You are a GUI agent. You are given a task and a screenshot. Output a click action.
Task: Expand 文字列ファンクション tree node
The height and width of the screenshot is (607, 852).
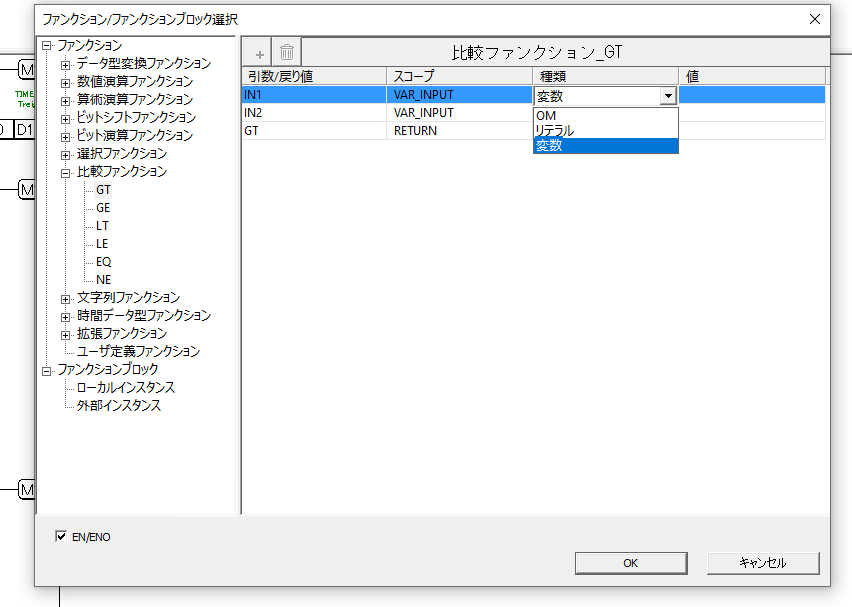tap(66, 298)
